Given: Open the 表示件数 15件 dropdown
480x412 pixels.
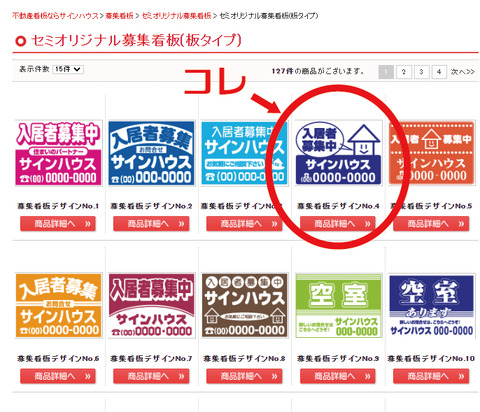Looking at the screenshot, I should click(68, 69).
